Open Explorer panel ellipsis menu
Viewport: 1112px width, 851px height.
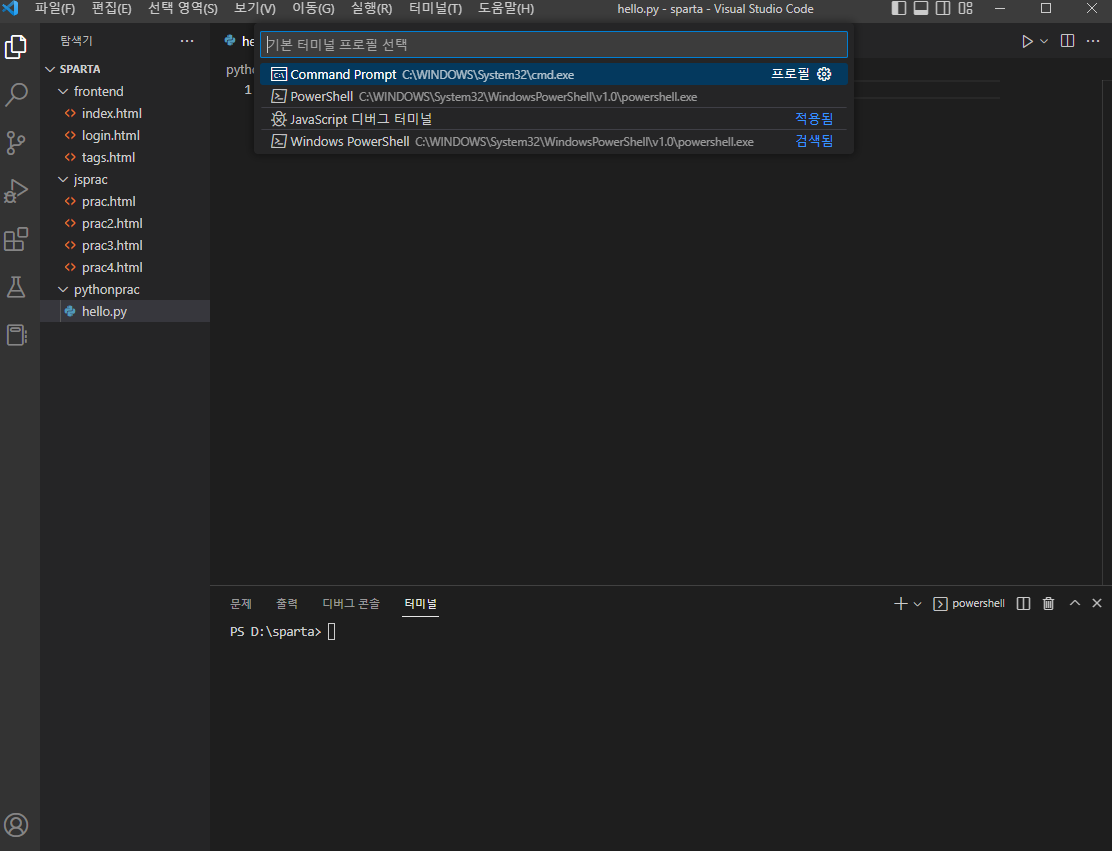point(187,41)
